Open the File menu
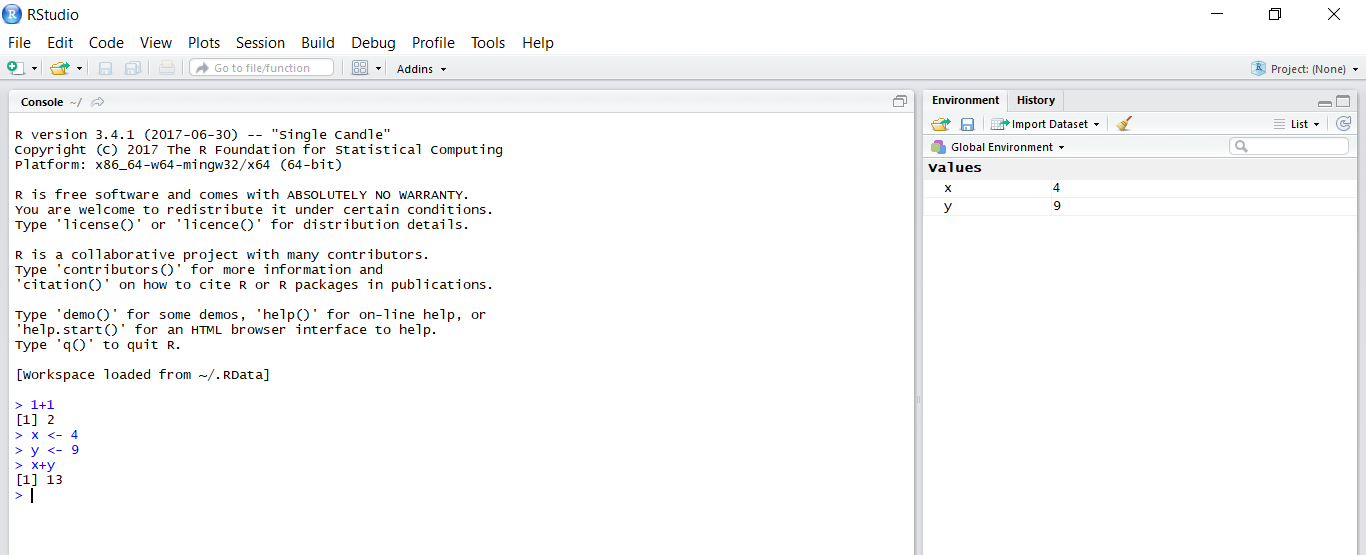The image size is (1366, 555). click(19, 43)
